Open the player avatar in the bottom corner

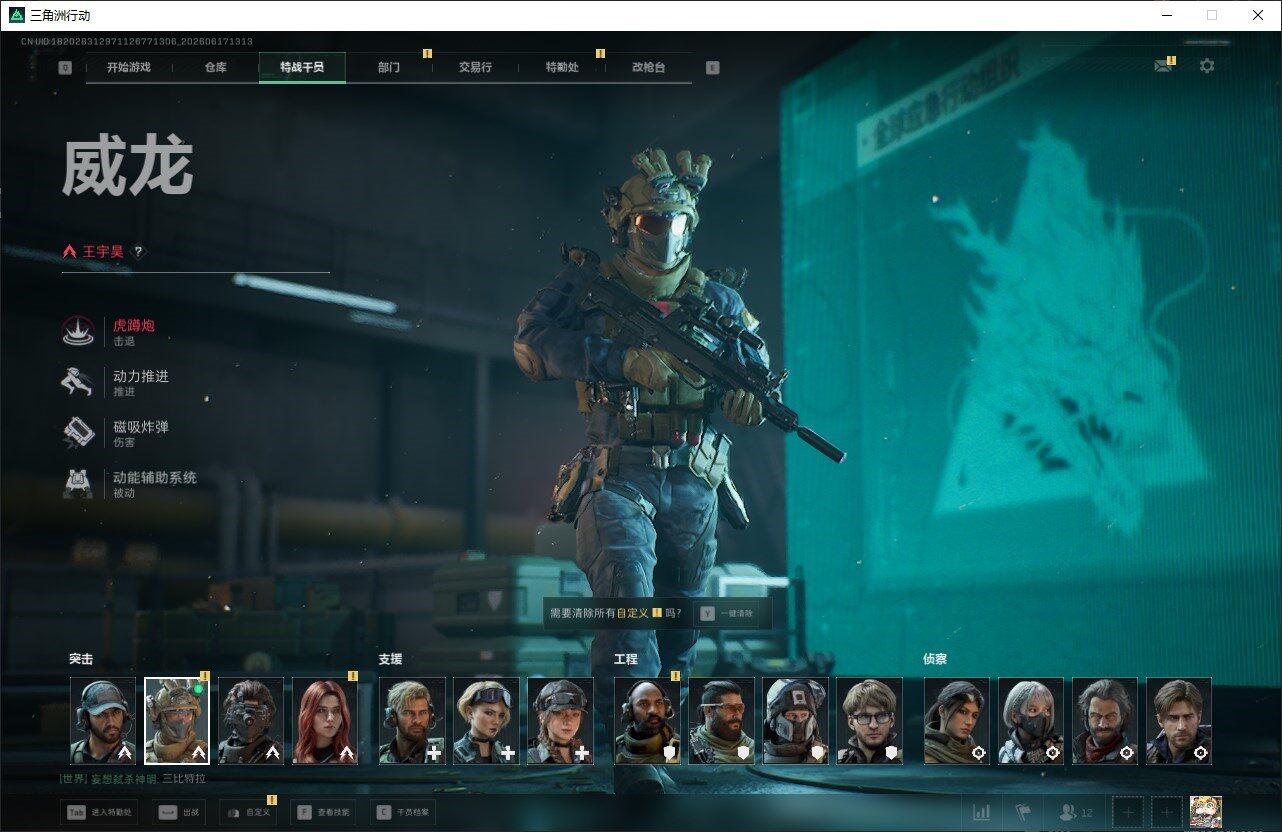click(x=1206, y=812)
